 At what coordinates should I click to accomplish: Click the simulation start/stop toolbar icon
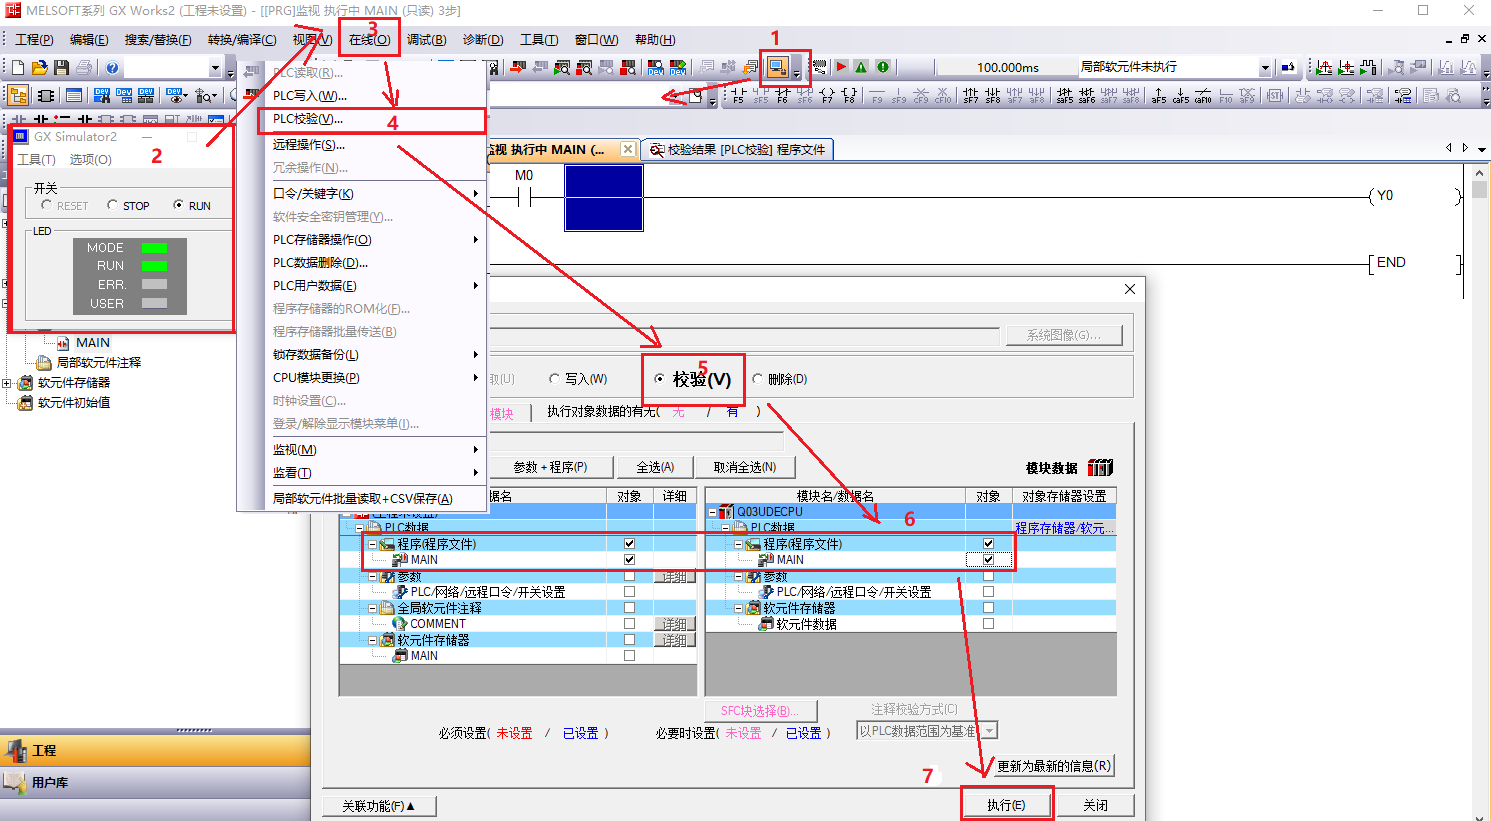click(777, 68)
